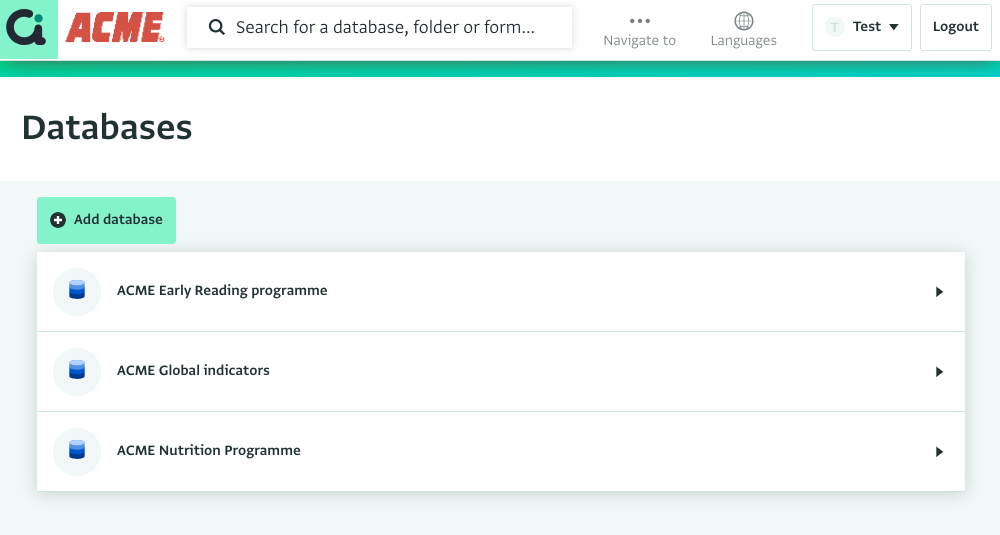Click the user avatar circle icon

tap(834, 27)
